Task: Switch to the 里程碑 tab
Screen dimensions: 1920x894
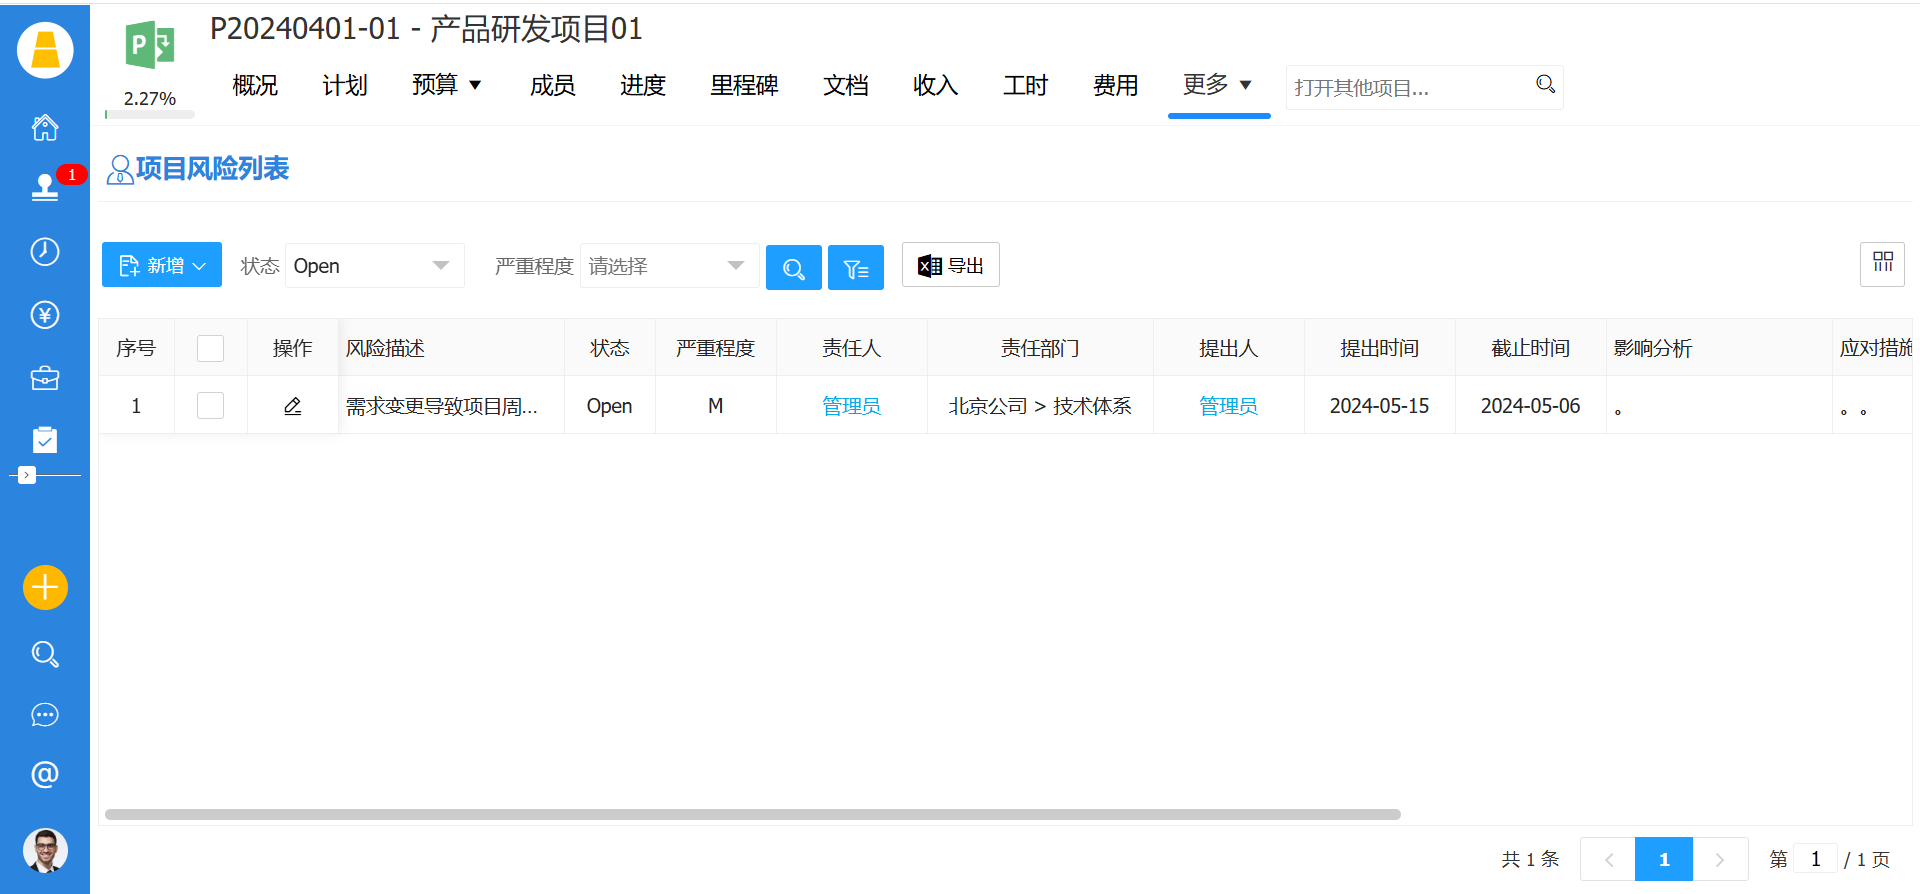Action: (744, 86)
